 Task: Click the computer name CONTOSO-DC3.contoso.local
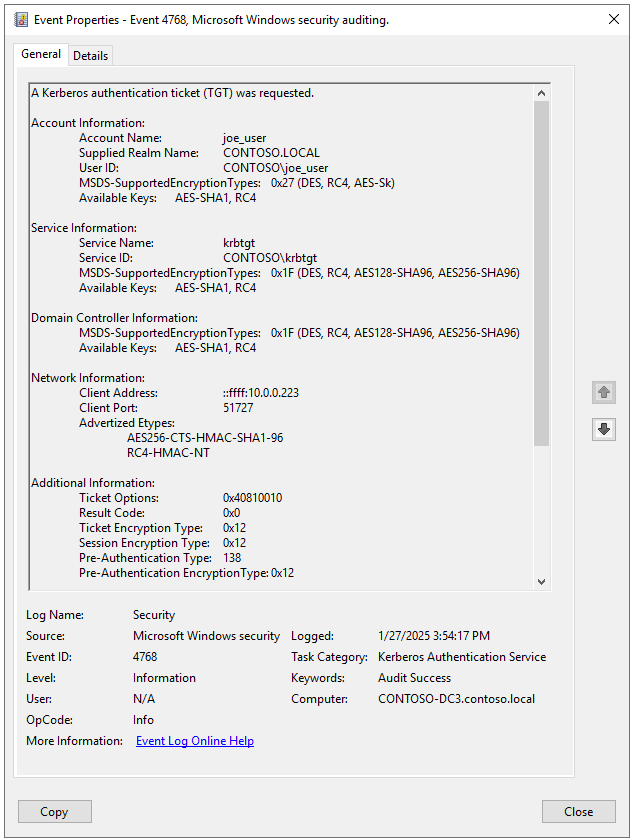(x=457, y=699)
